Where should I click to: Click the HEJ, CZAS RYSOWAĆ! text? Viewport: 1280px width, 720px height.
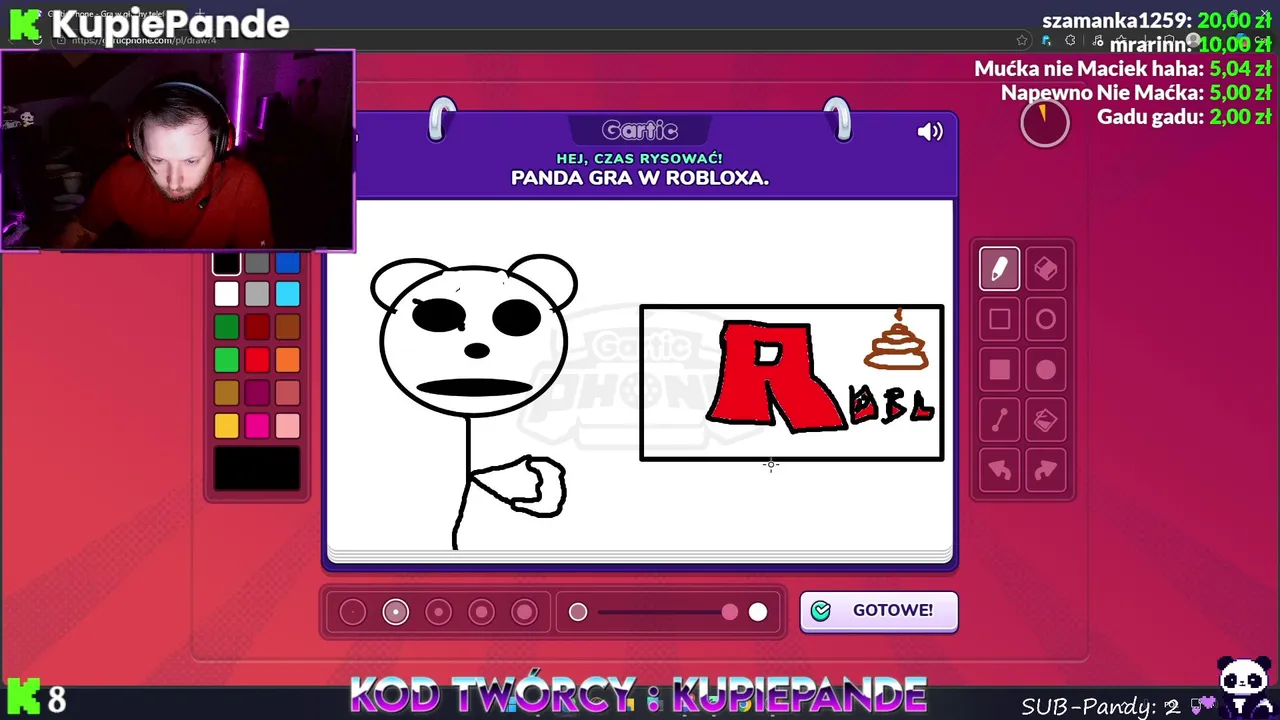[640, 158]
